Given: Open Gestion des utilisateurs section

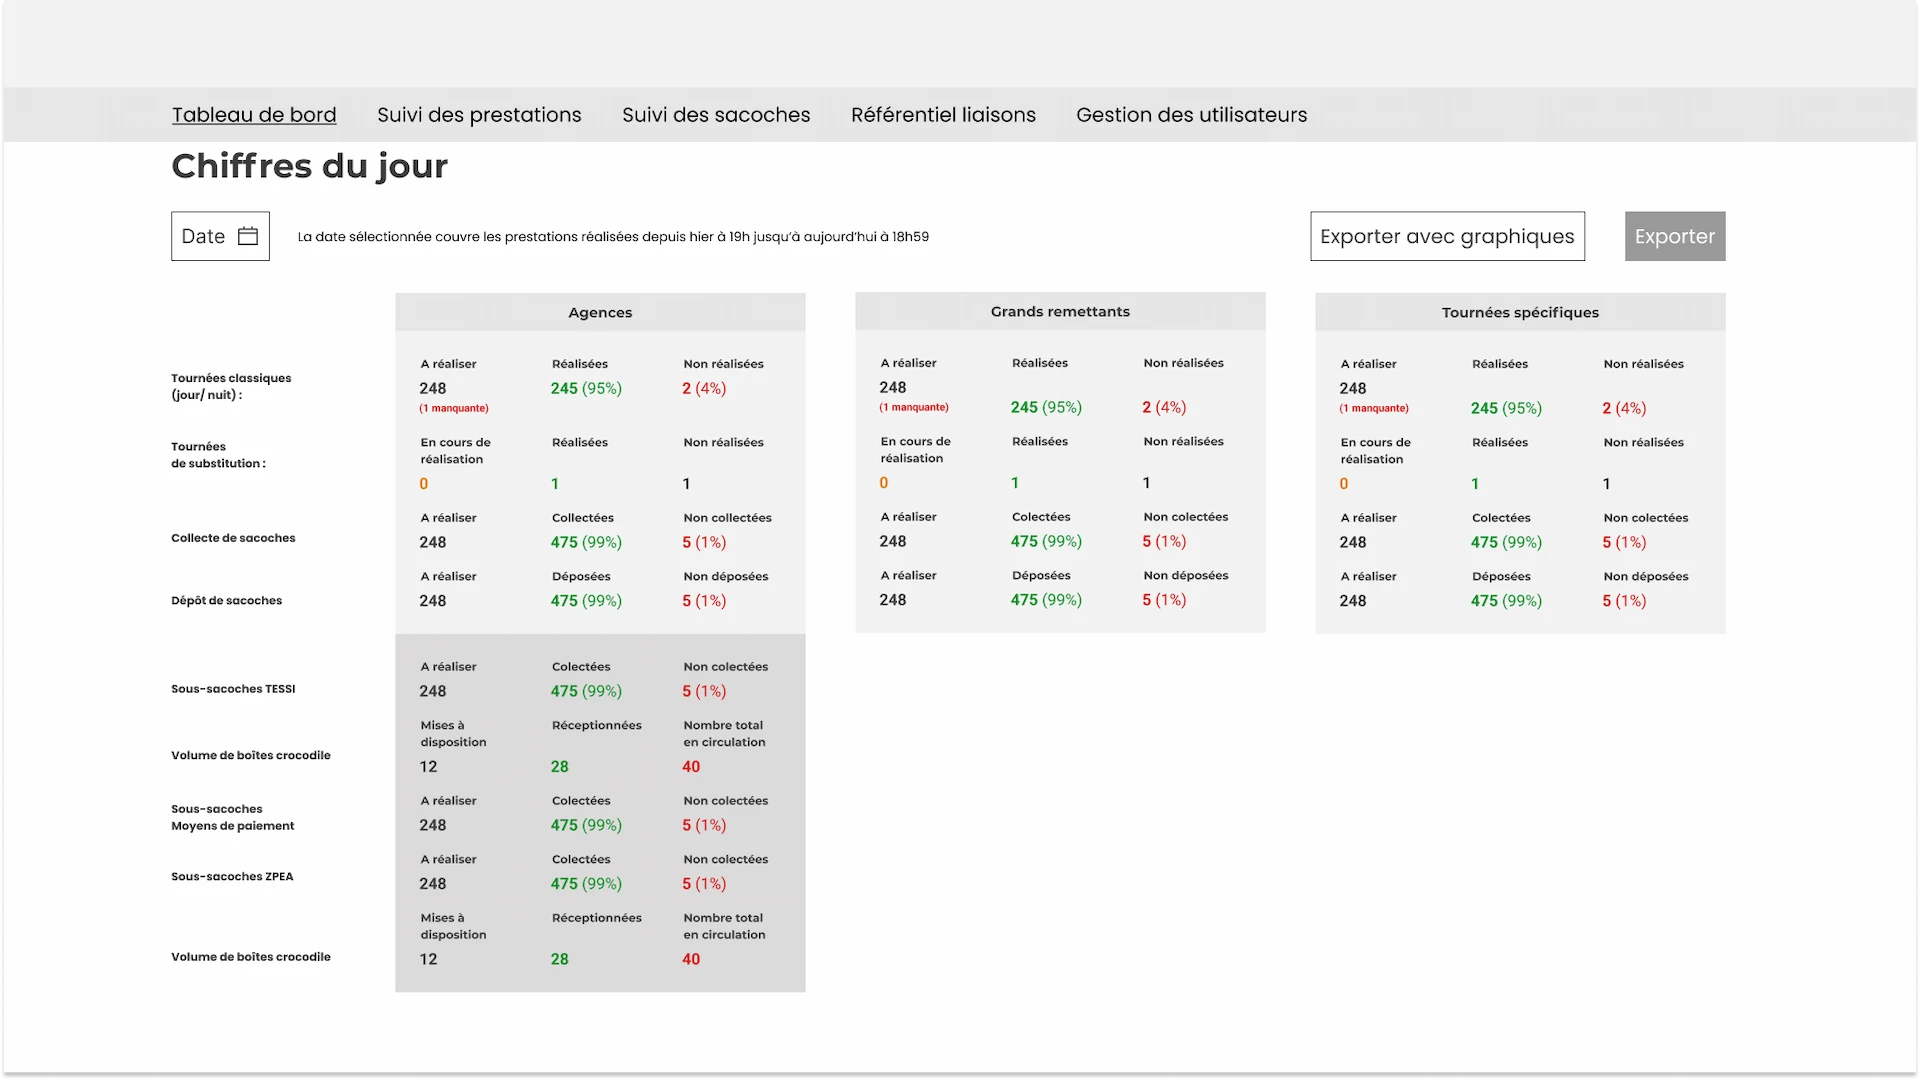Looking at the screenshot, I should click(1191, 115).
